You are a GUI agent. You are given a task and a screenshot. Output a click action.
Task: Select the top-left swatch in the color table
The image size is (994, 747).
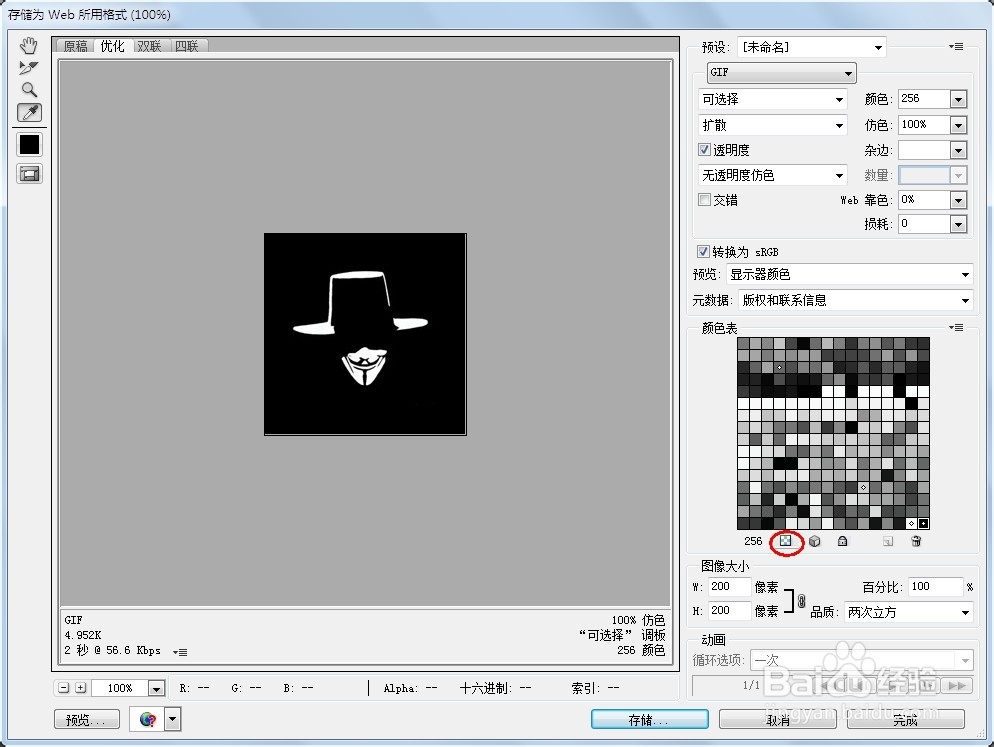[x=743, y=343]
